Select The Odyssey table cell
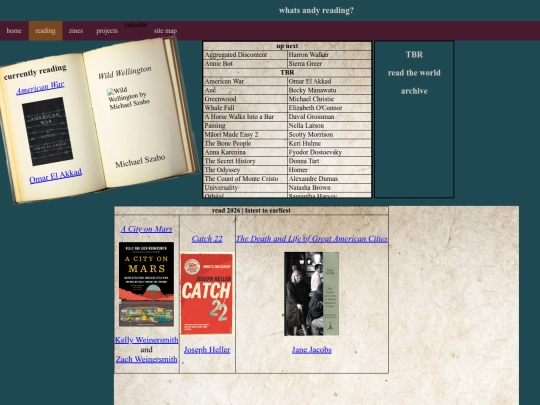The width and height of the screenshot is (540, 405). 245,170
